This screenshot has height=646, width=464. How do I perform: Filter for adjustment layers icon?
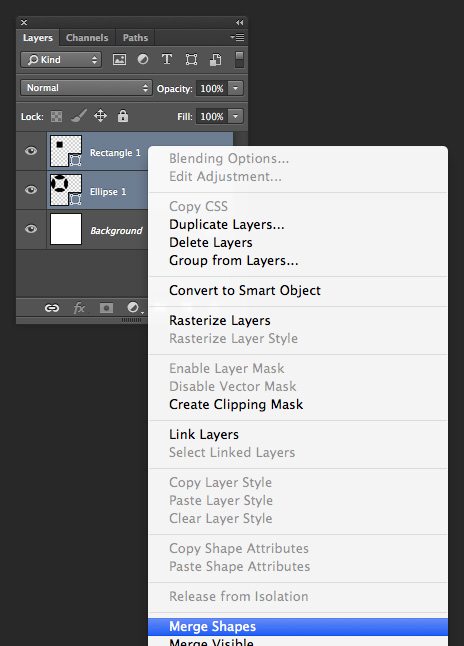(x=143, y=59)
